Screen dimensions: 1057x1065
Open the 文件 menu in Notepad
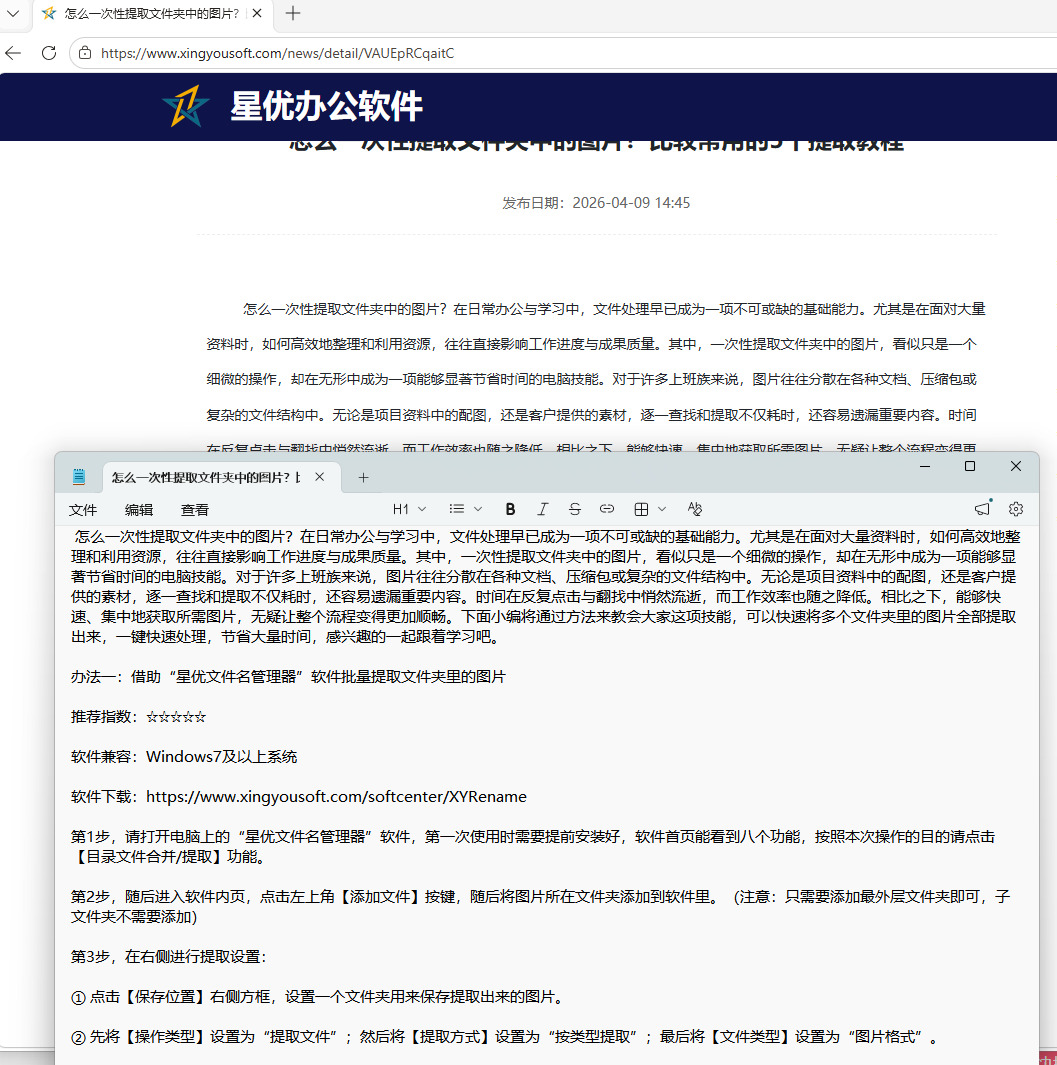(x=83, y=509)
